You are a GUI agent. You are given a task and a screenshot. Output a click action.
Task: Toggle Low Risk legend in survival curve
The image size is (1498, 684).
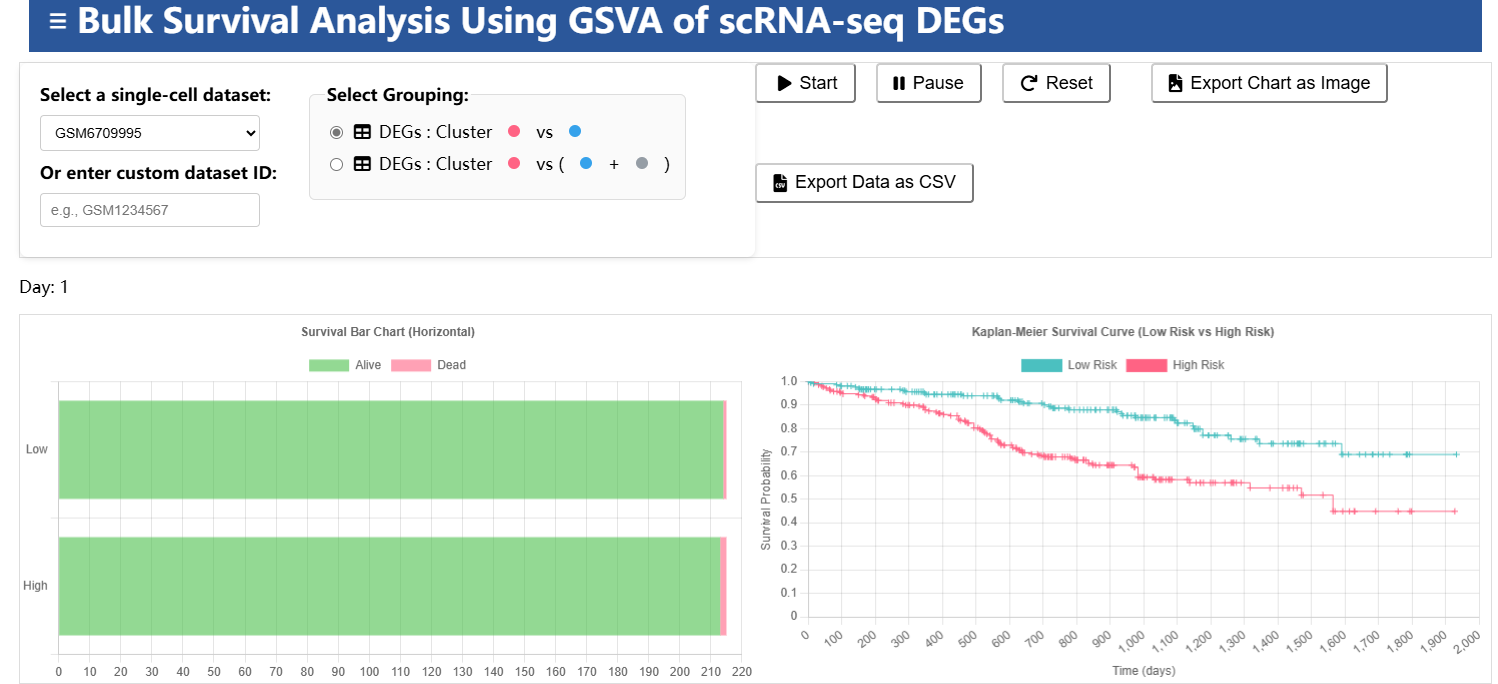pos(1040,365)
